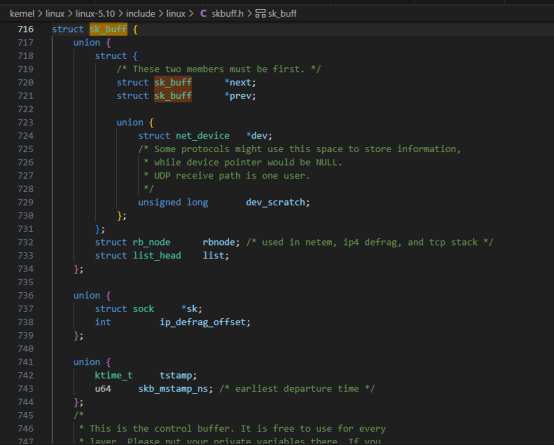Click the 'union' keyword on line 741

click(x=87, y=362)
